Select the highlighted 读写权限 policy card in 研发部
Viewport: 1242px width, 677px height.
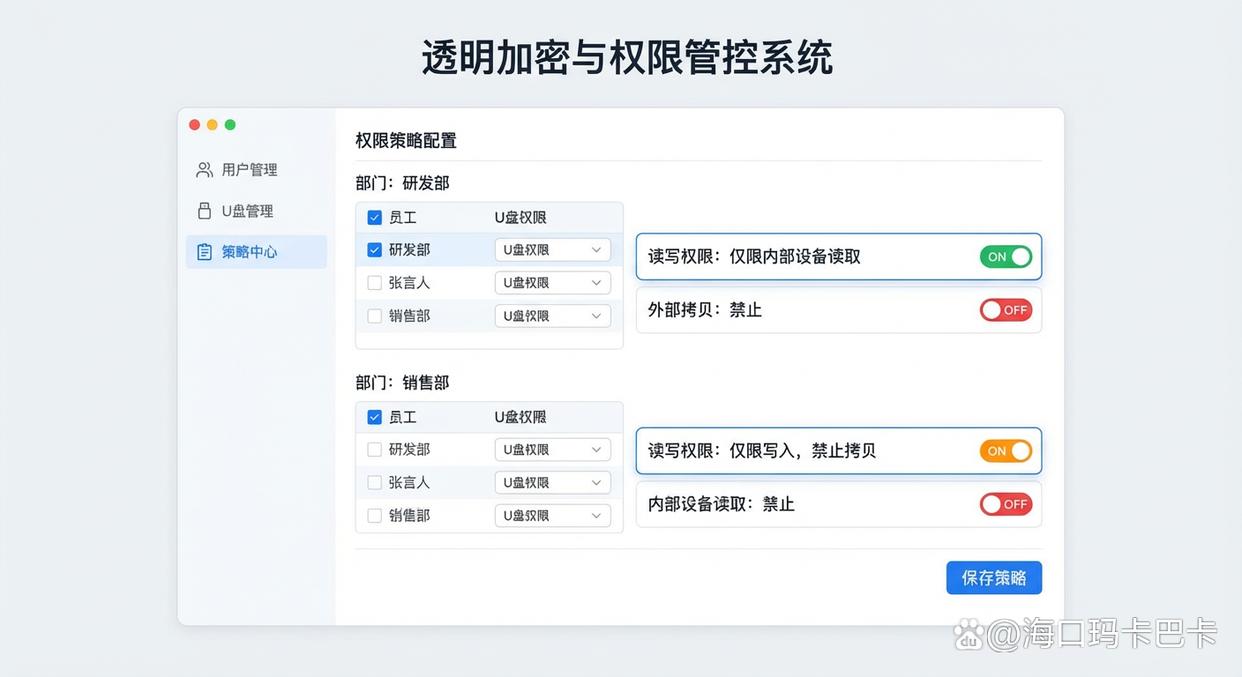click(838, 256)
